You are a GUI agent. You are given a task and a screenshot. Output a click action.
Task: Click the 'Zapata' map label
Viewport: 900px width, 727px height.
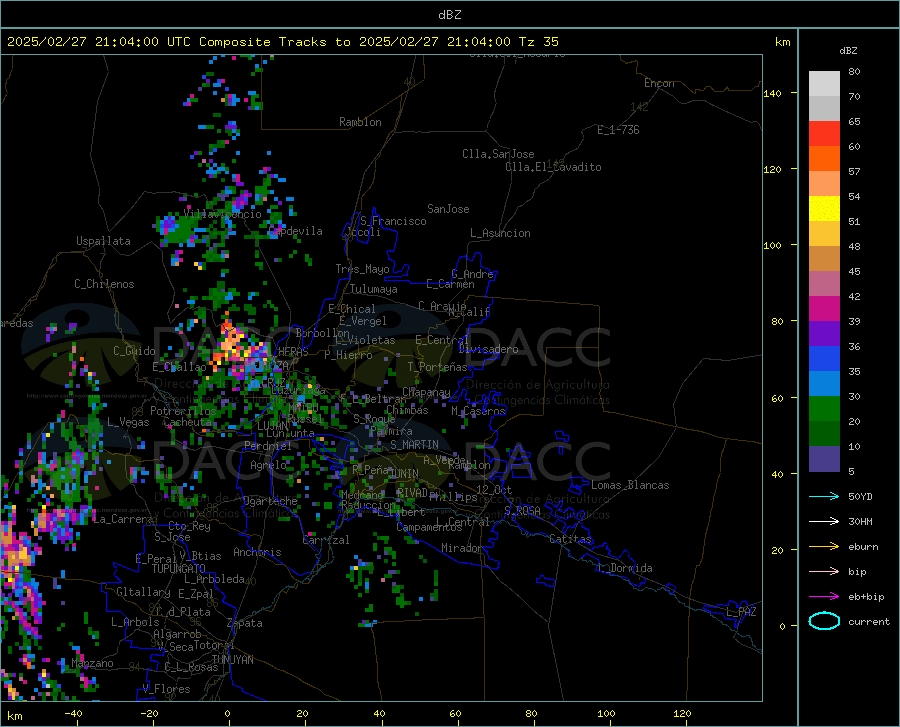(x=245, y=623)
